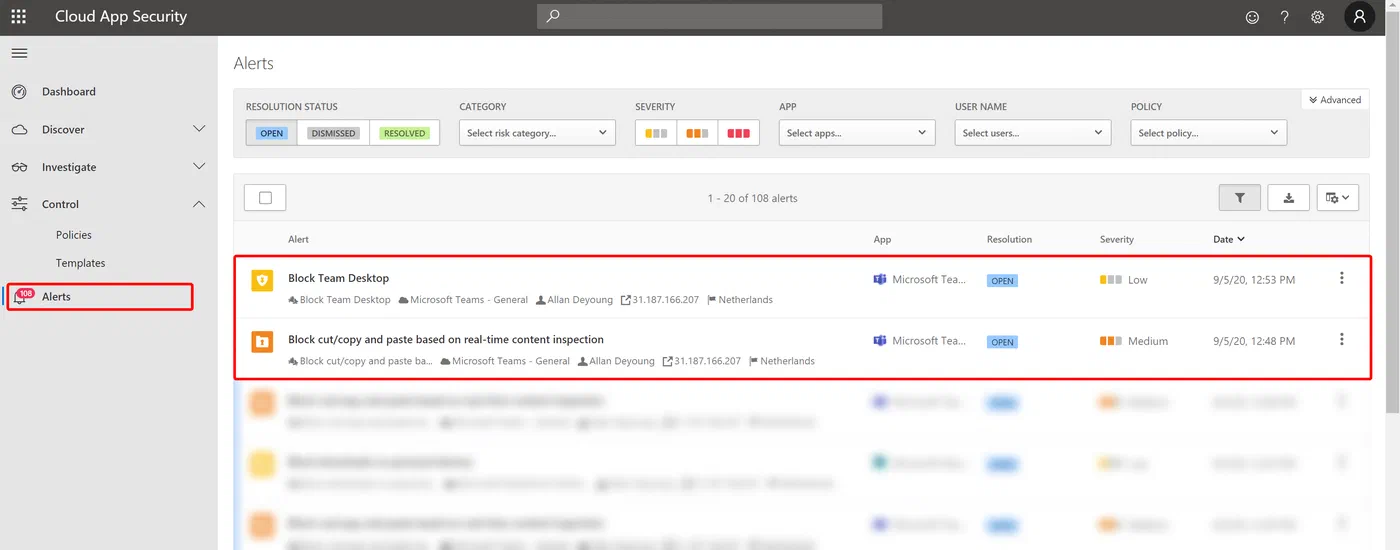Screen dimensions: 1400x550
Task: Click the Discover cloud icon
Action: [x=19, y=130]
